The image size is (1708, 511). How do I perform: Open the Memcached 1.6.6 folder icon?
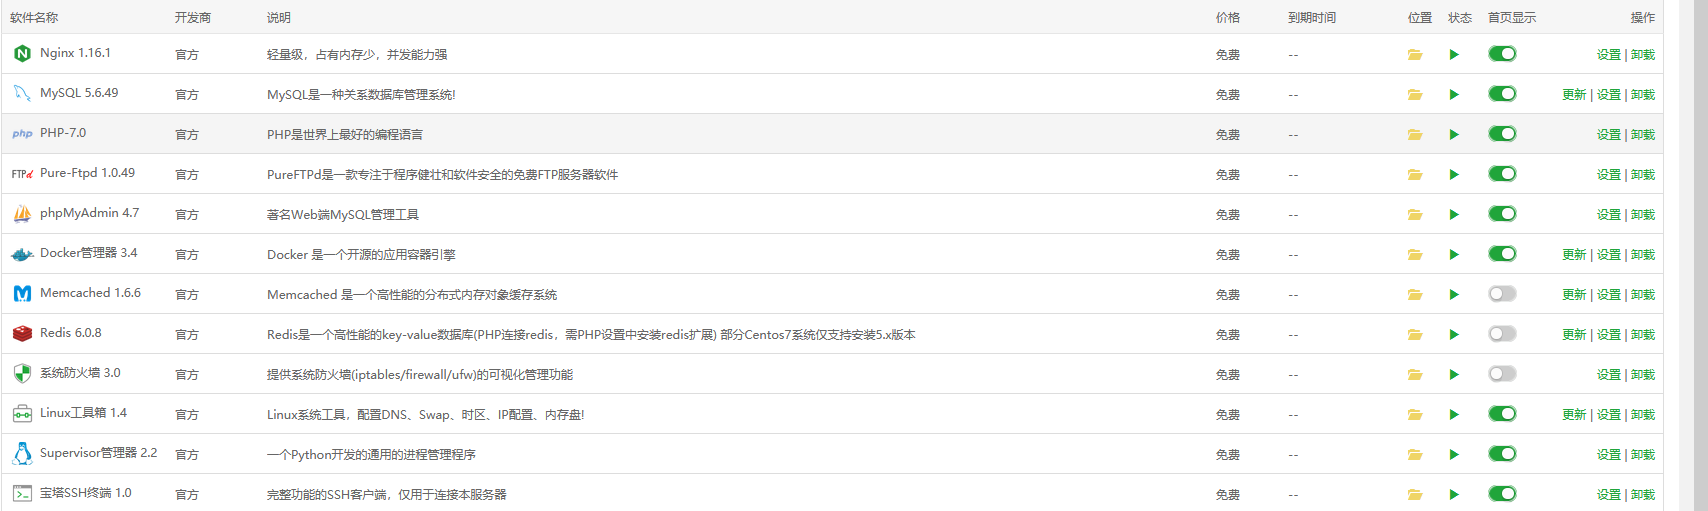1415,294
